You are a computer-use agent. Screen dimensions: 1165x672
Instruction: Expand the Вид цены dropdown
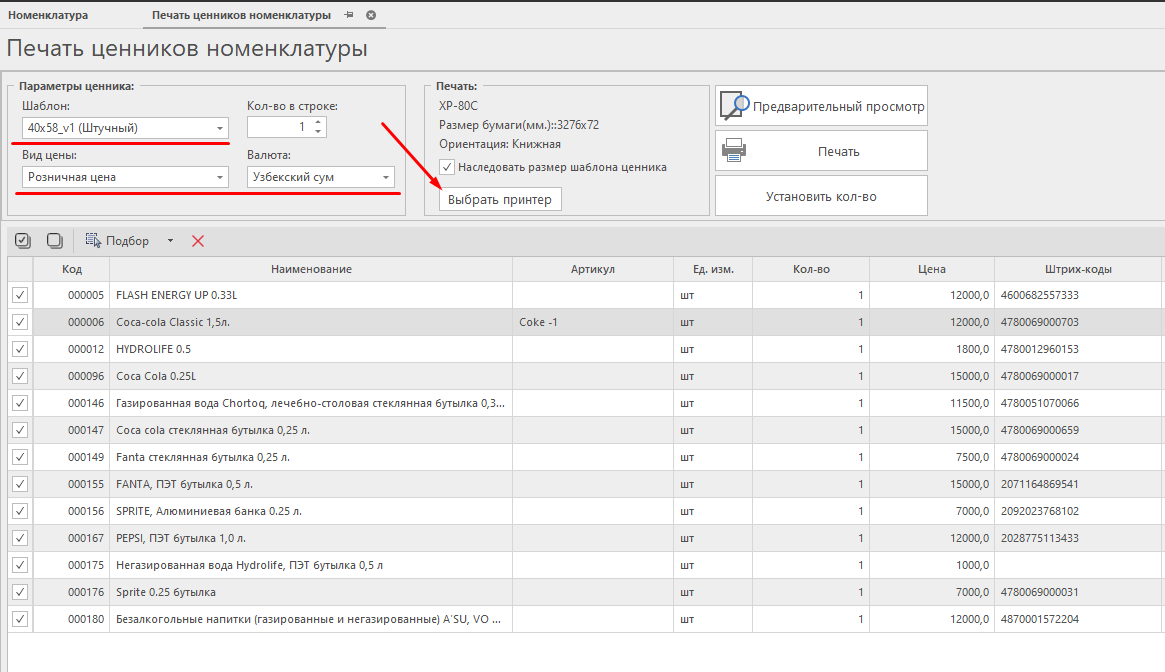(219, 178)
